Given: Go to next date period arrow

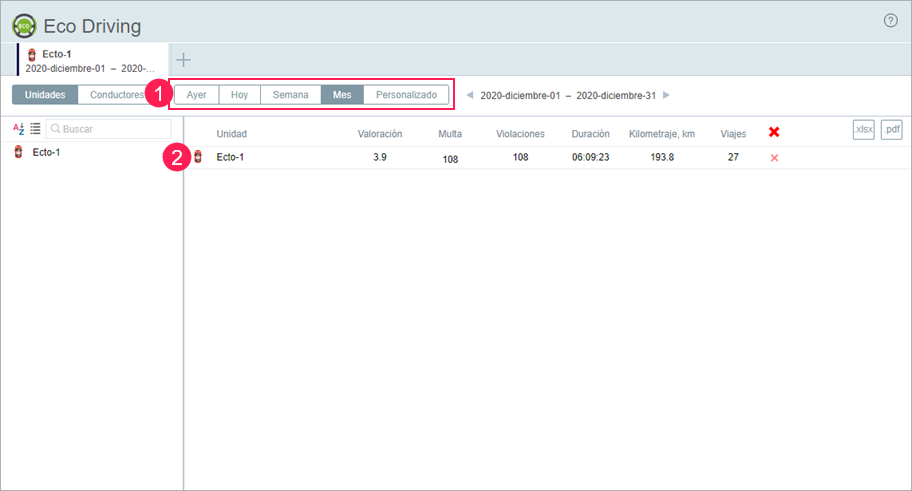Looking at the screenshot, I should pyautogui.click(x=667, y=96).
